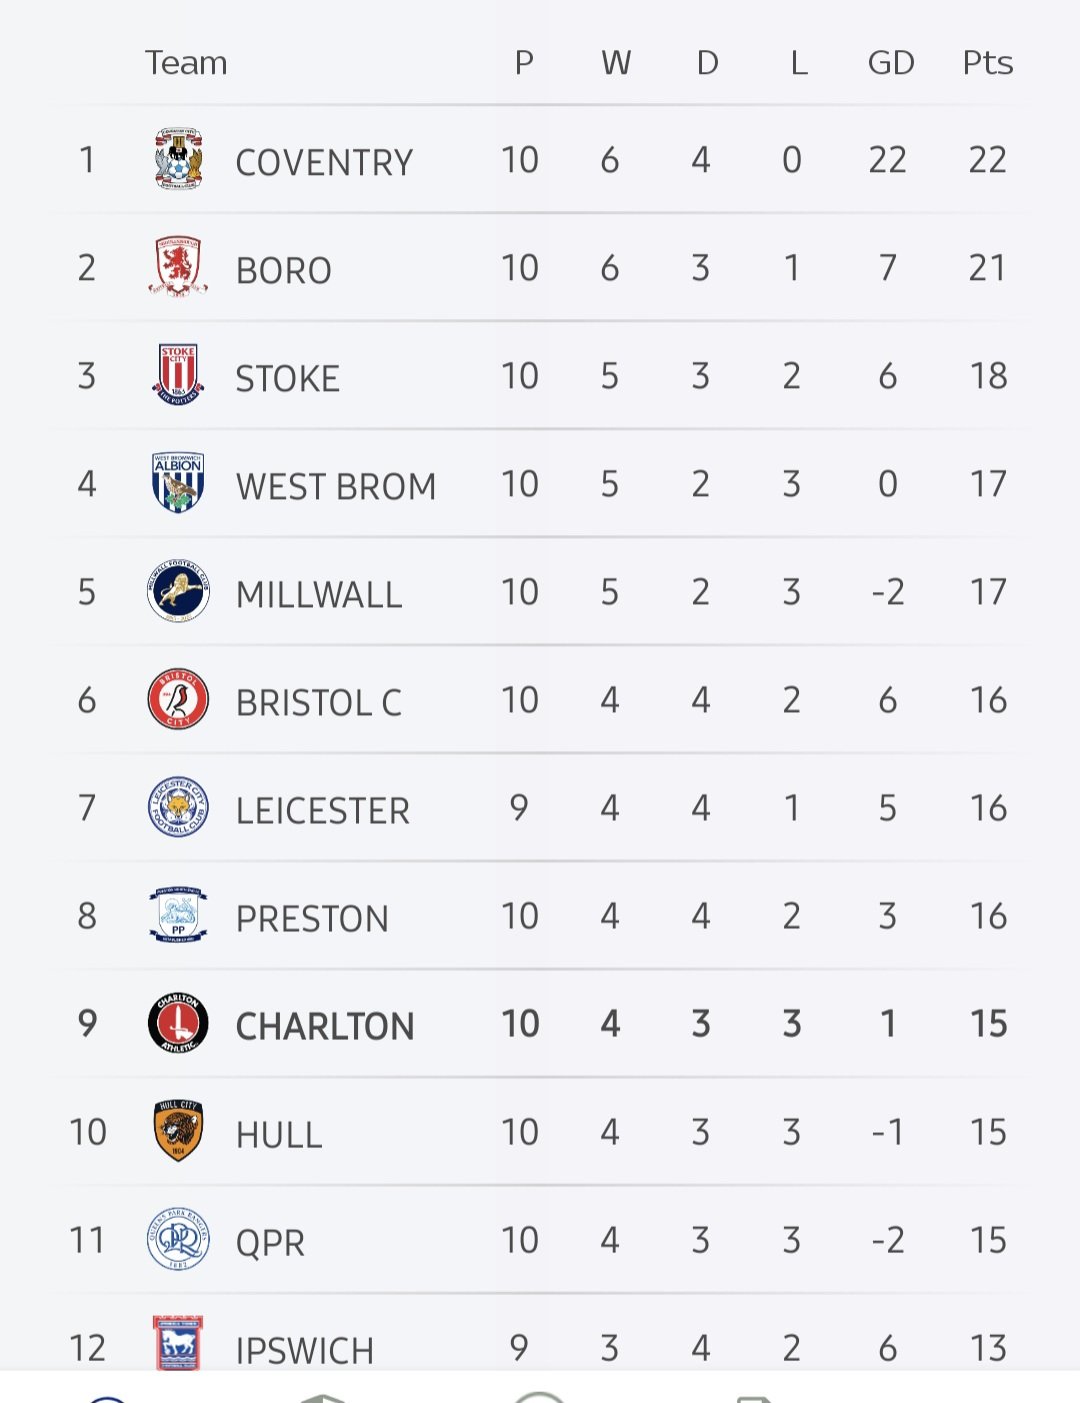Select the WEST BROM team name
This screenshot has height=1403, width=1080.
336,486
